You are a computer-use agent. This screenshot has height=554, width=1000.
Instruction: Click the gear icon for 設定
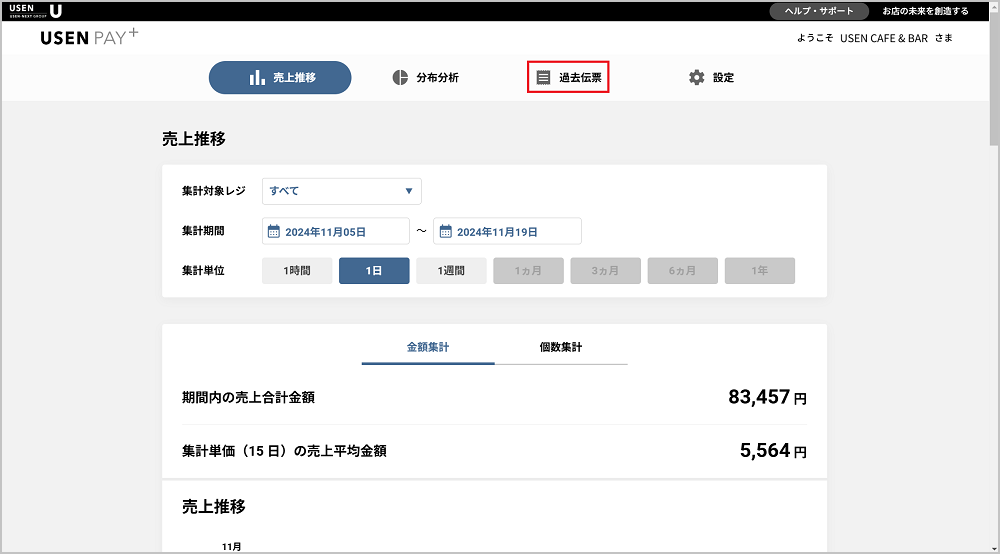pos(697,77)
